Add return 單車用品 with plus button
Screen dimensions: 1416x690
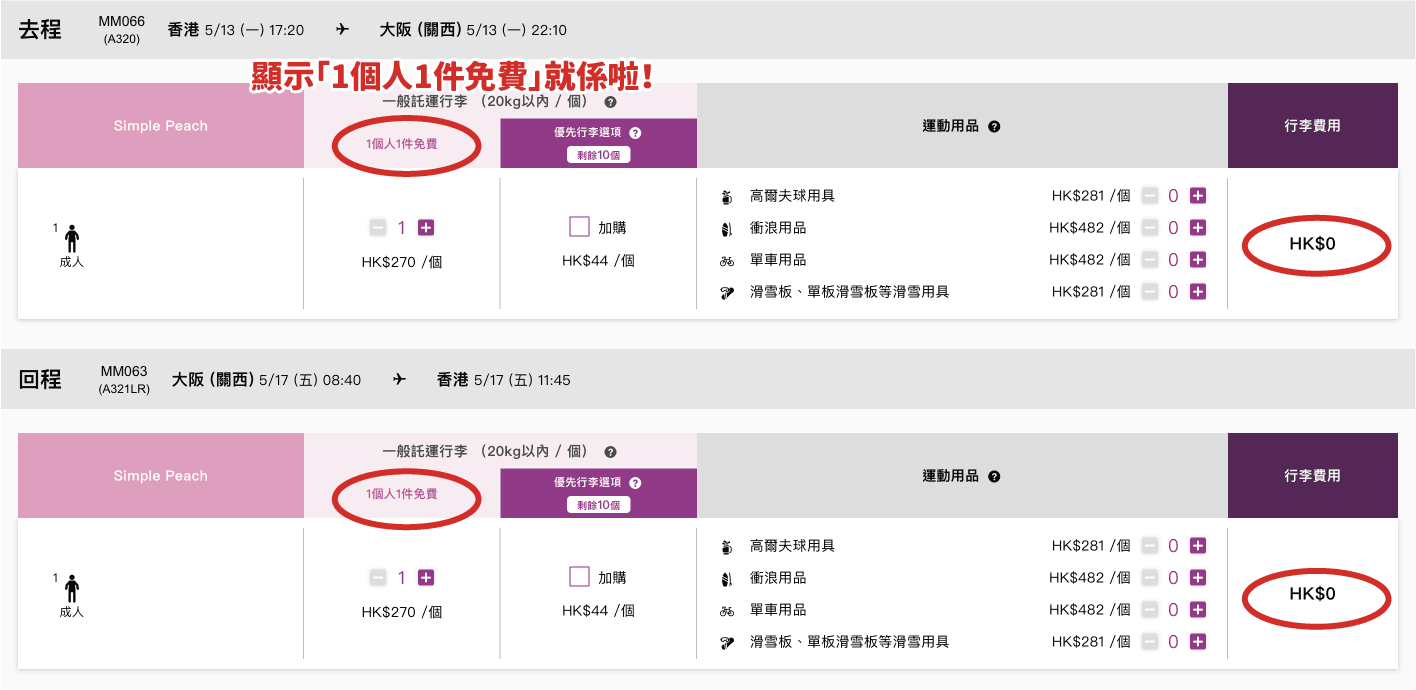(1198, 610)
